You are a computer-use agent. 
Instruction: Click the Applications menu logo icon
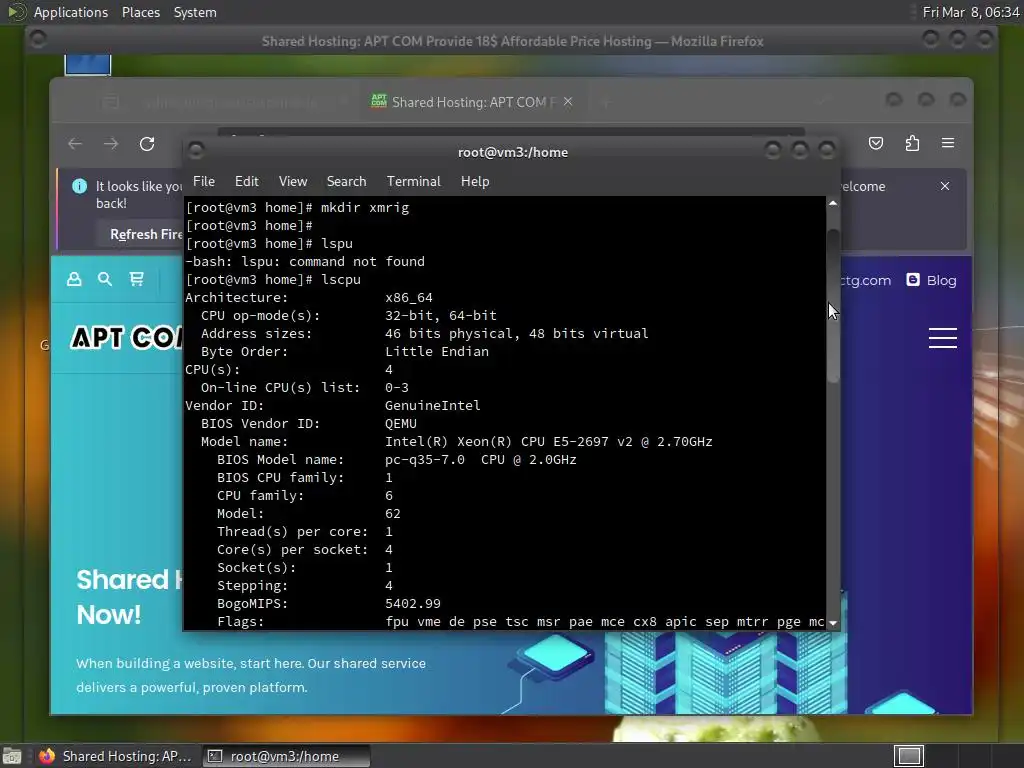click(16, 12)
